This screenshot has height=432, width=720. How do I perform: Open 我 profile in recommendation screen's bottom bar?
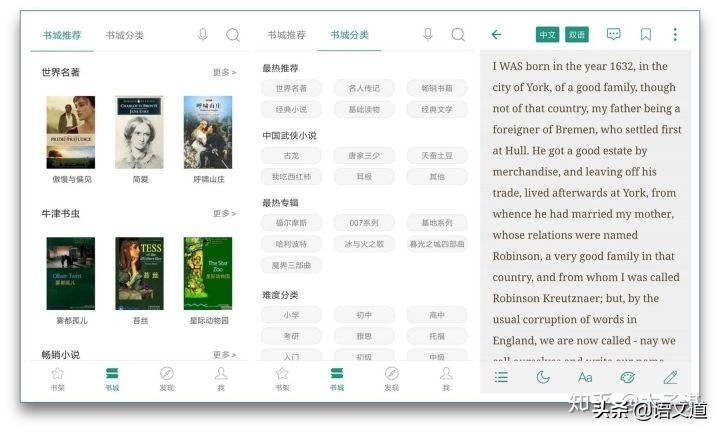221,379
